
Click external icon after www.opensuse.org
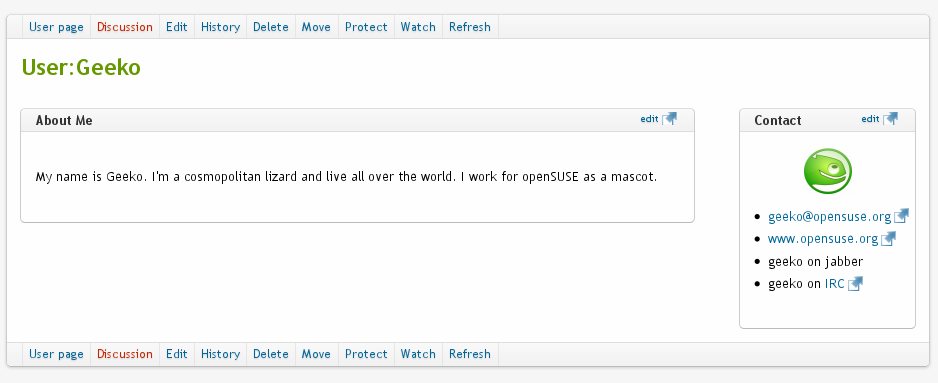[x=888, y=239]
